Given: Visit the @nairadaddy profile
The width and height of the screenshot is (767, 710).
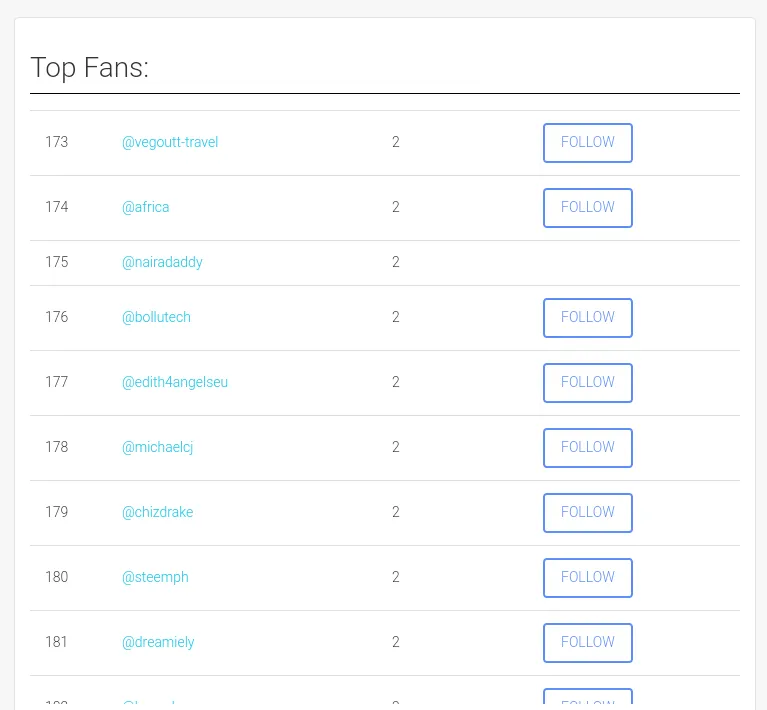Looking at the screenshot, I should click(162, 263).
